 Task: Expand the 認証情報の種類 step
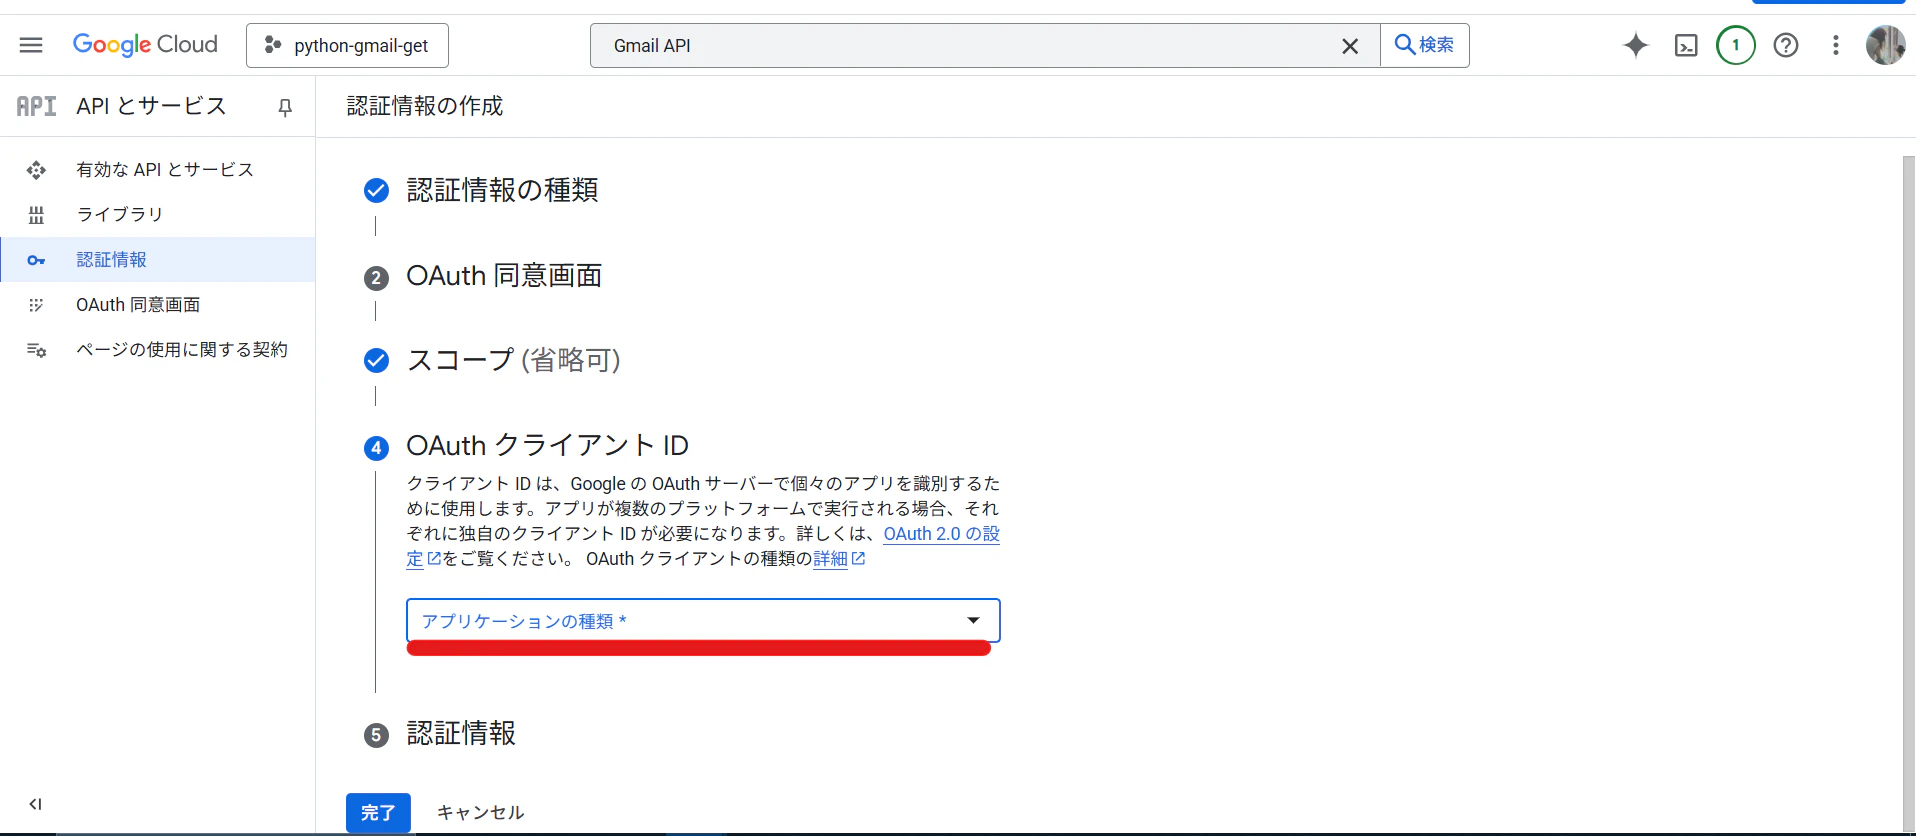coord(502,190)
